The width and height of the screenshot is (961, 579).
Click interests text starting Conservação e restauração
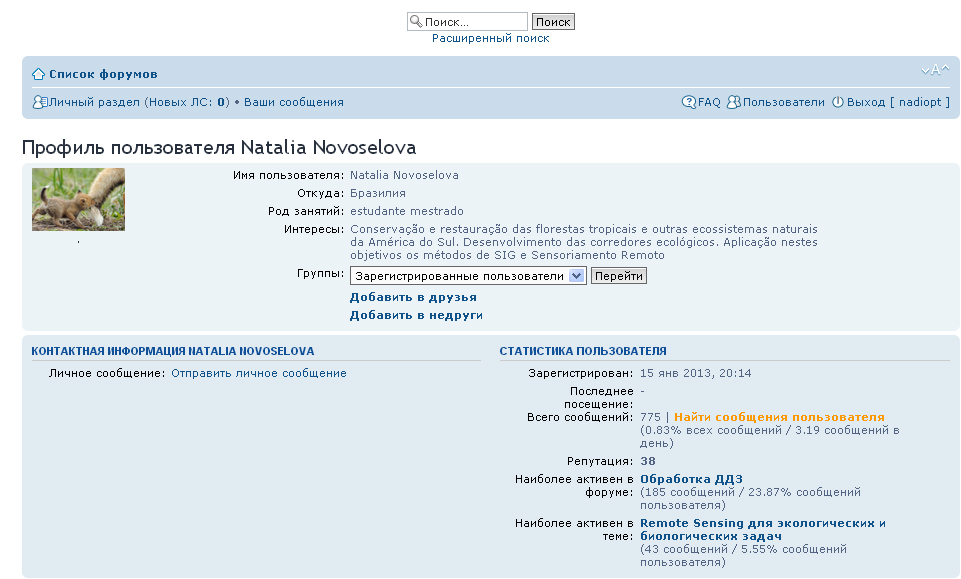[x=584, y=242]
